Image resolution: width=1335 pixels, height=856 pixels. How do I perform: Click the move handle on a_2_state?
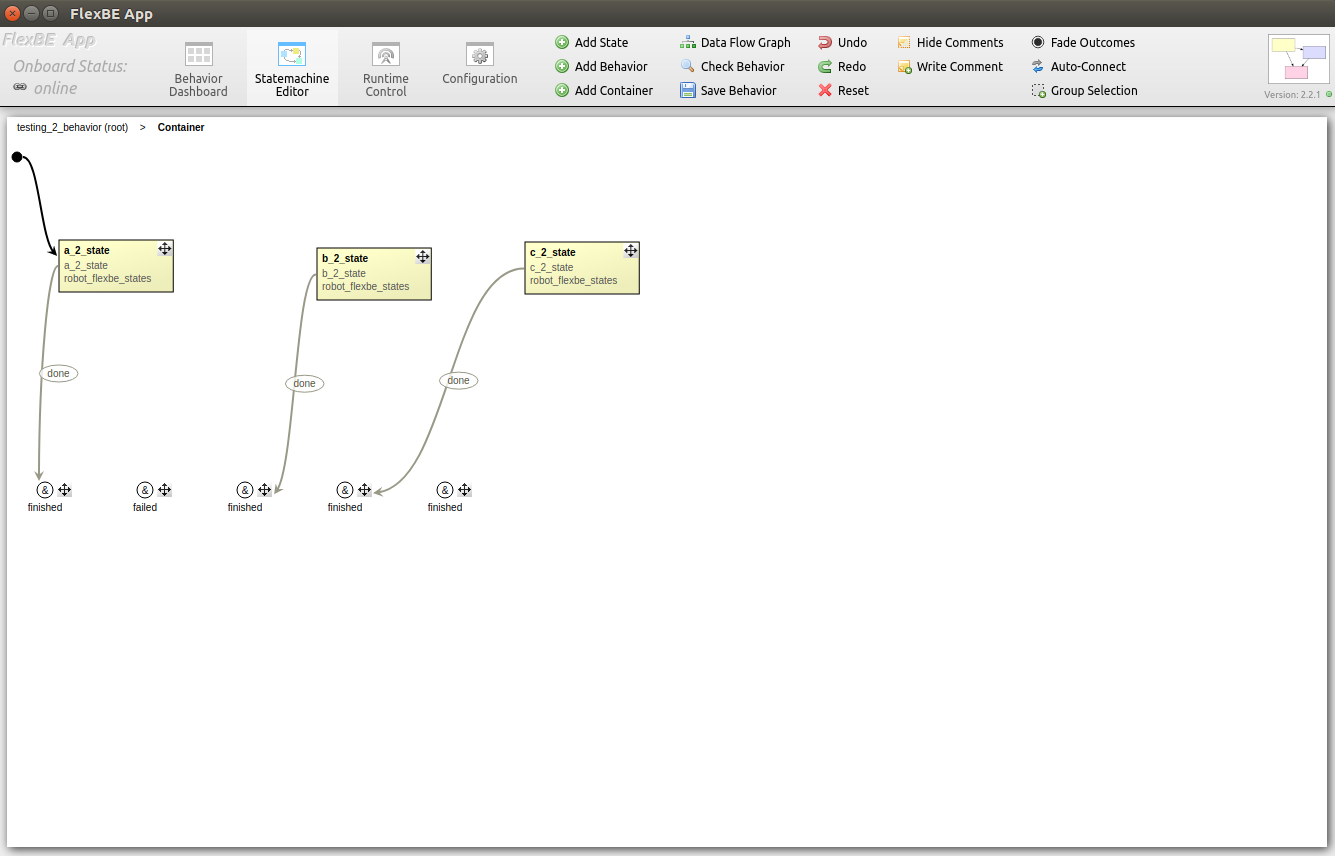tap(165, 248)
